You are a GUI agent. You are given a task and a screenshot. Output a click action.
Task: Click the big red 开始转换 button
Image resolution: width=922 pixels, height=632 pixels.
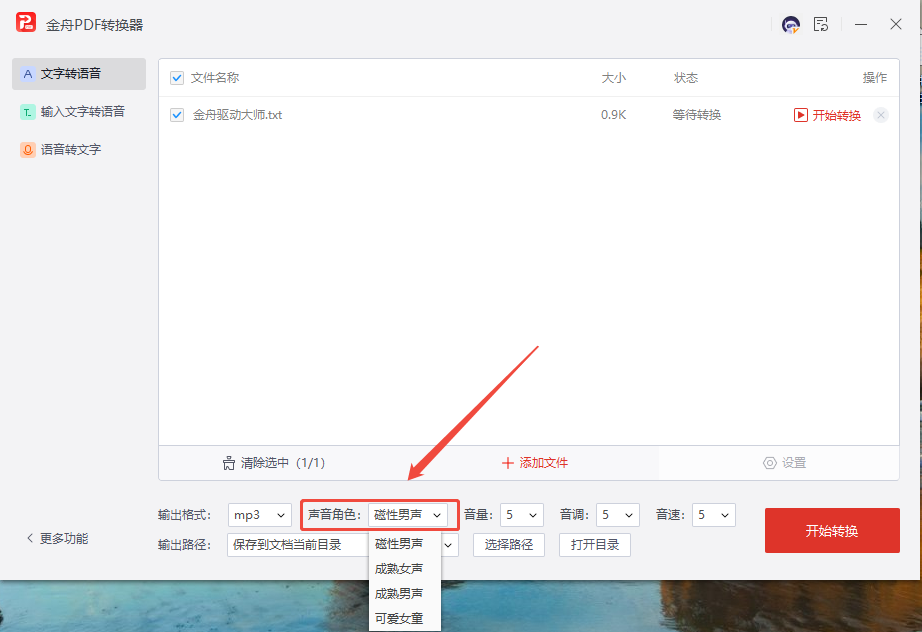pos(832,531)
